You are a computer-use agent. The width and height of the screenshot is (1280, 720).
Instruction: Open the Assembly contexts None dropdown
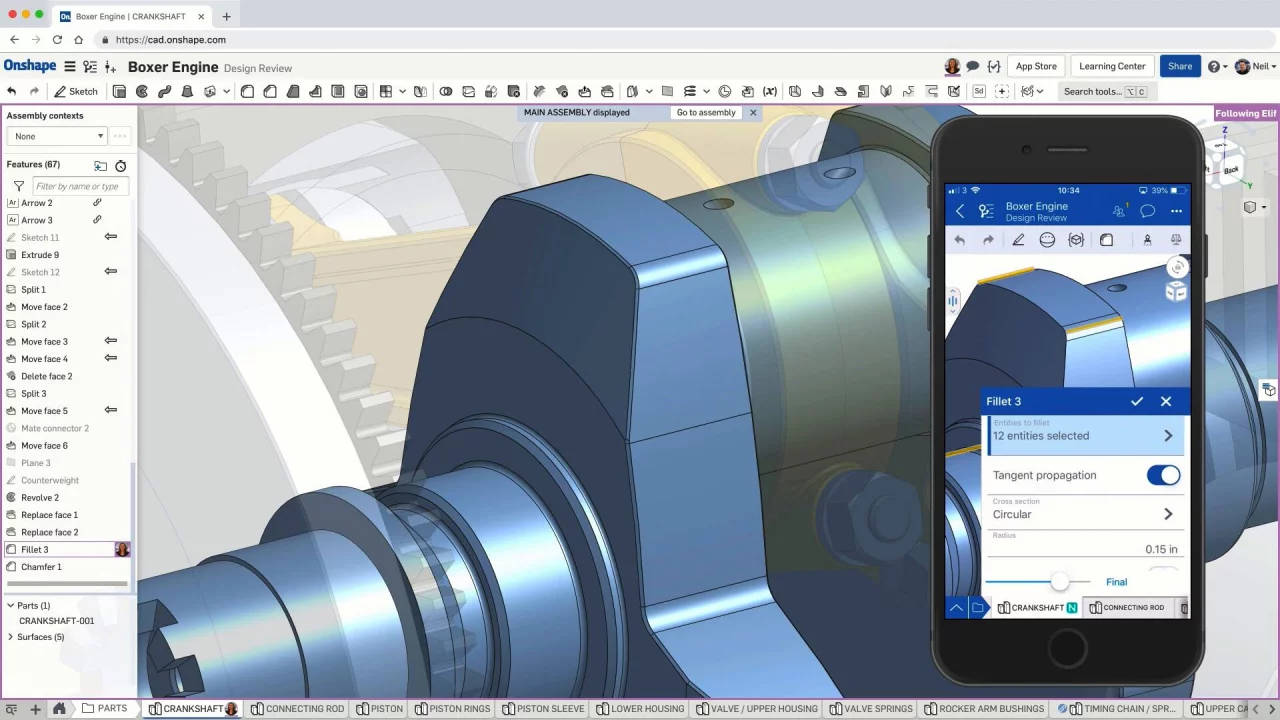coord(55,136)
